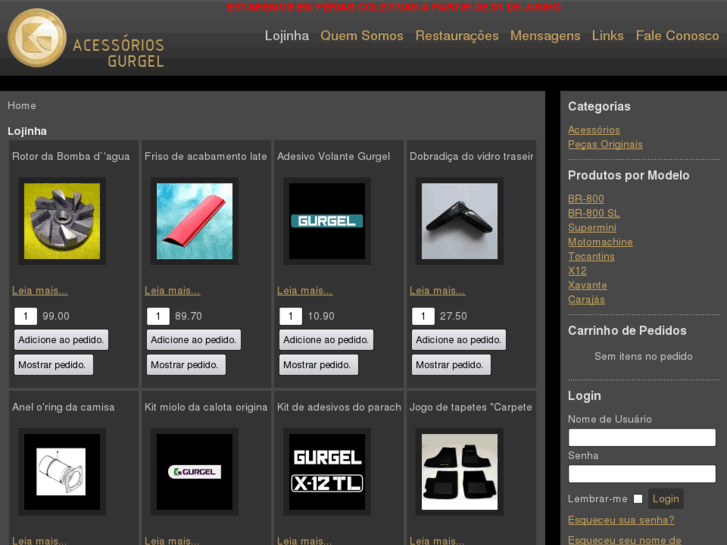Open the red Friso de acabamento thumbnail
This screenshot has width=727, height=545.
click(195, 221)
